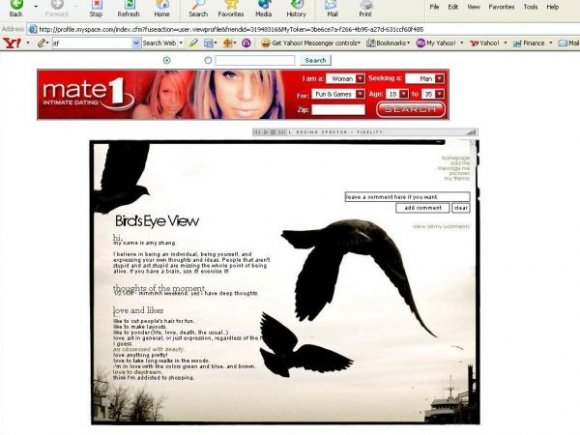
Task: Click the add comment button
Action: pos(422,208)
